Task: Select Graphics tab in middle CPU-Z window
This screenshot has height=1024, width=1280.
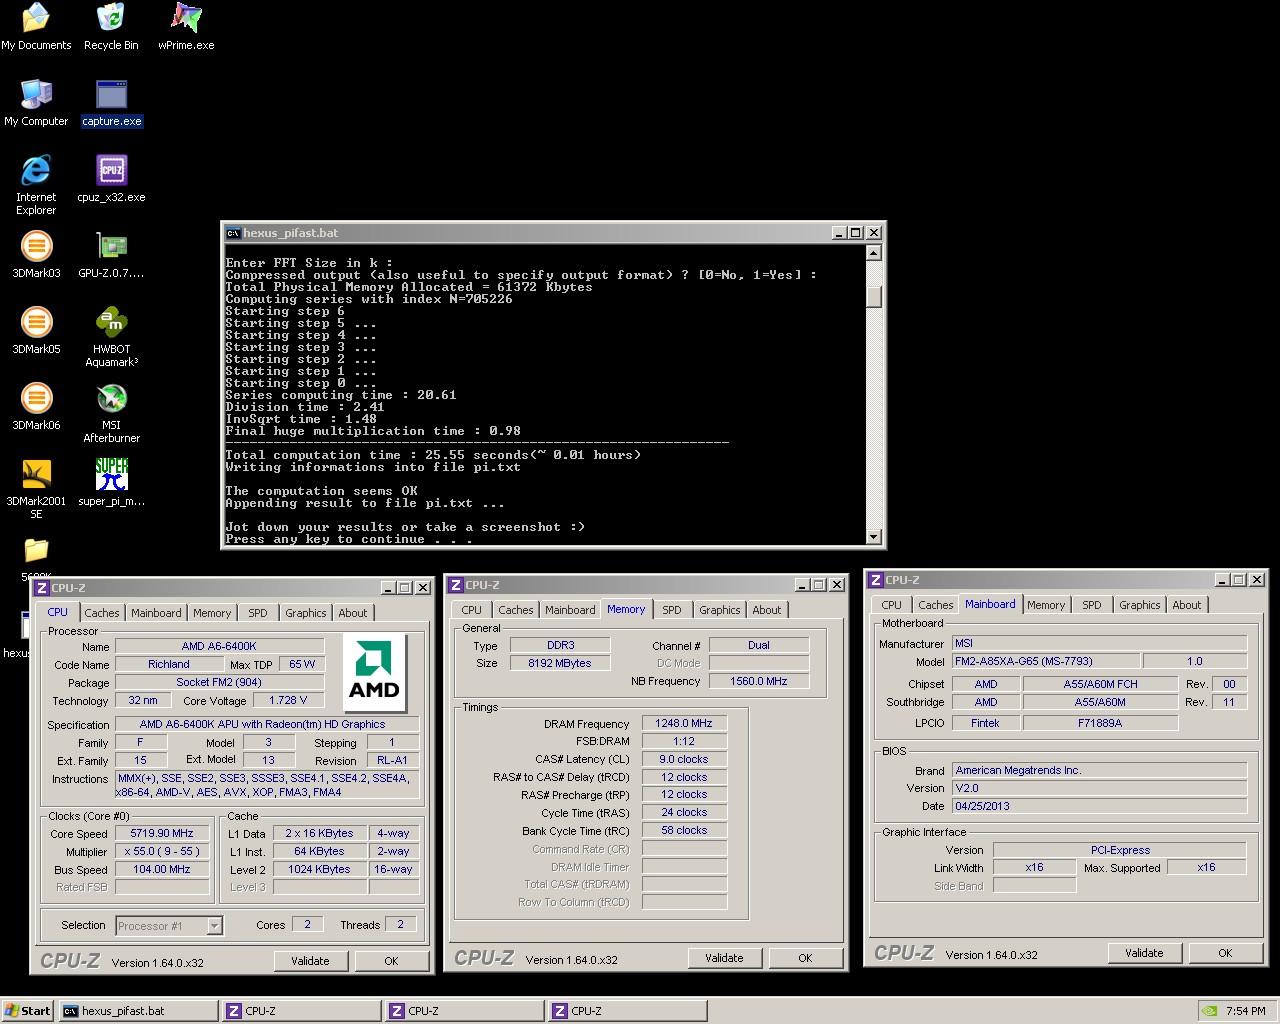Action: 719,610
